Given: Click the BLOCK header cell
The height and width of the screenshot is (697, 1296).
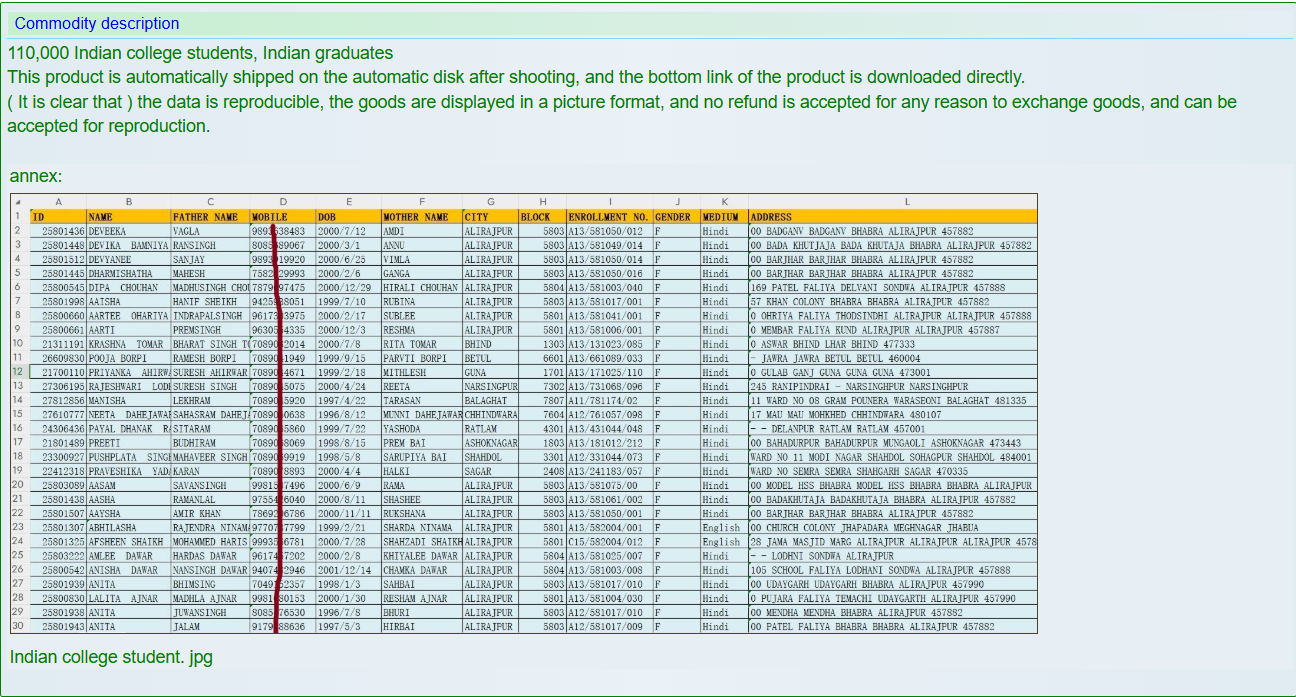Looking at the screenshot, I should tap(541, 216).
